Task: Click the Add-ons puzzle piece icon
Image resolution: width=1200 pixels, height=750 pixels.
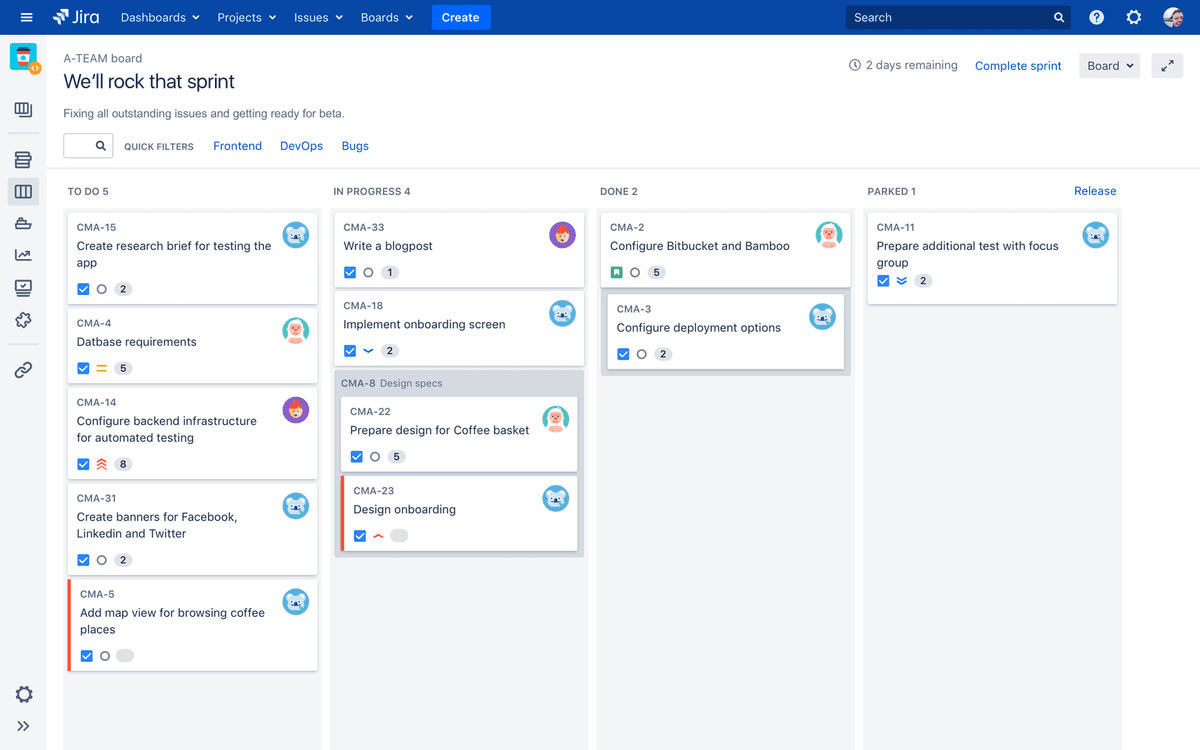Action: click(x=23, y=320)
